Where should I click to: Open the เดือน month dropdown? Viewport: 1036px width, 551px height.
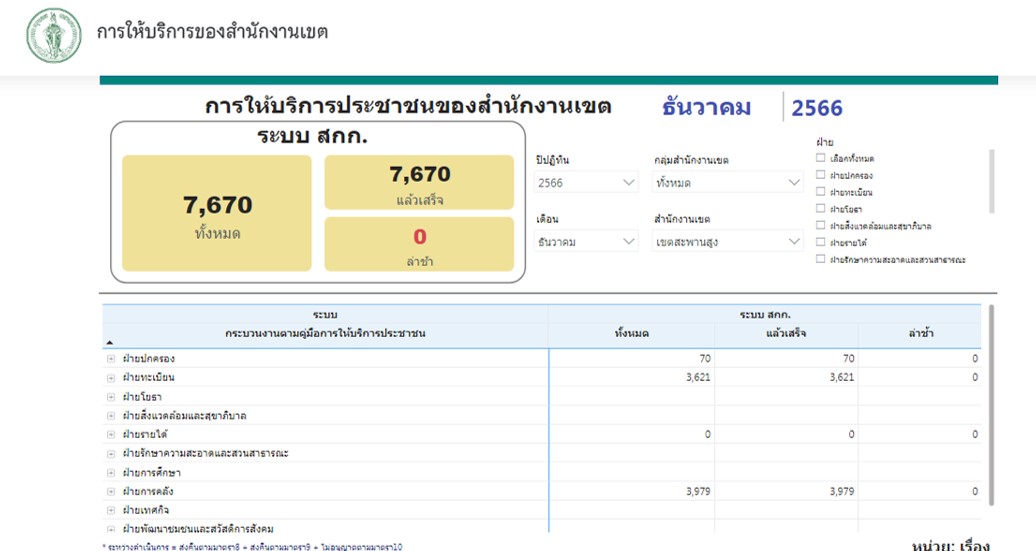click(x=587, y=241)
